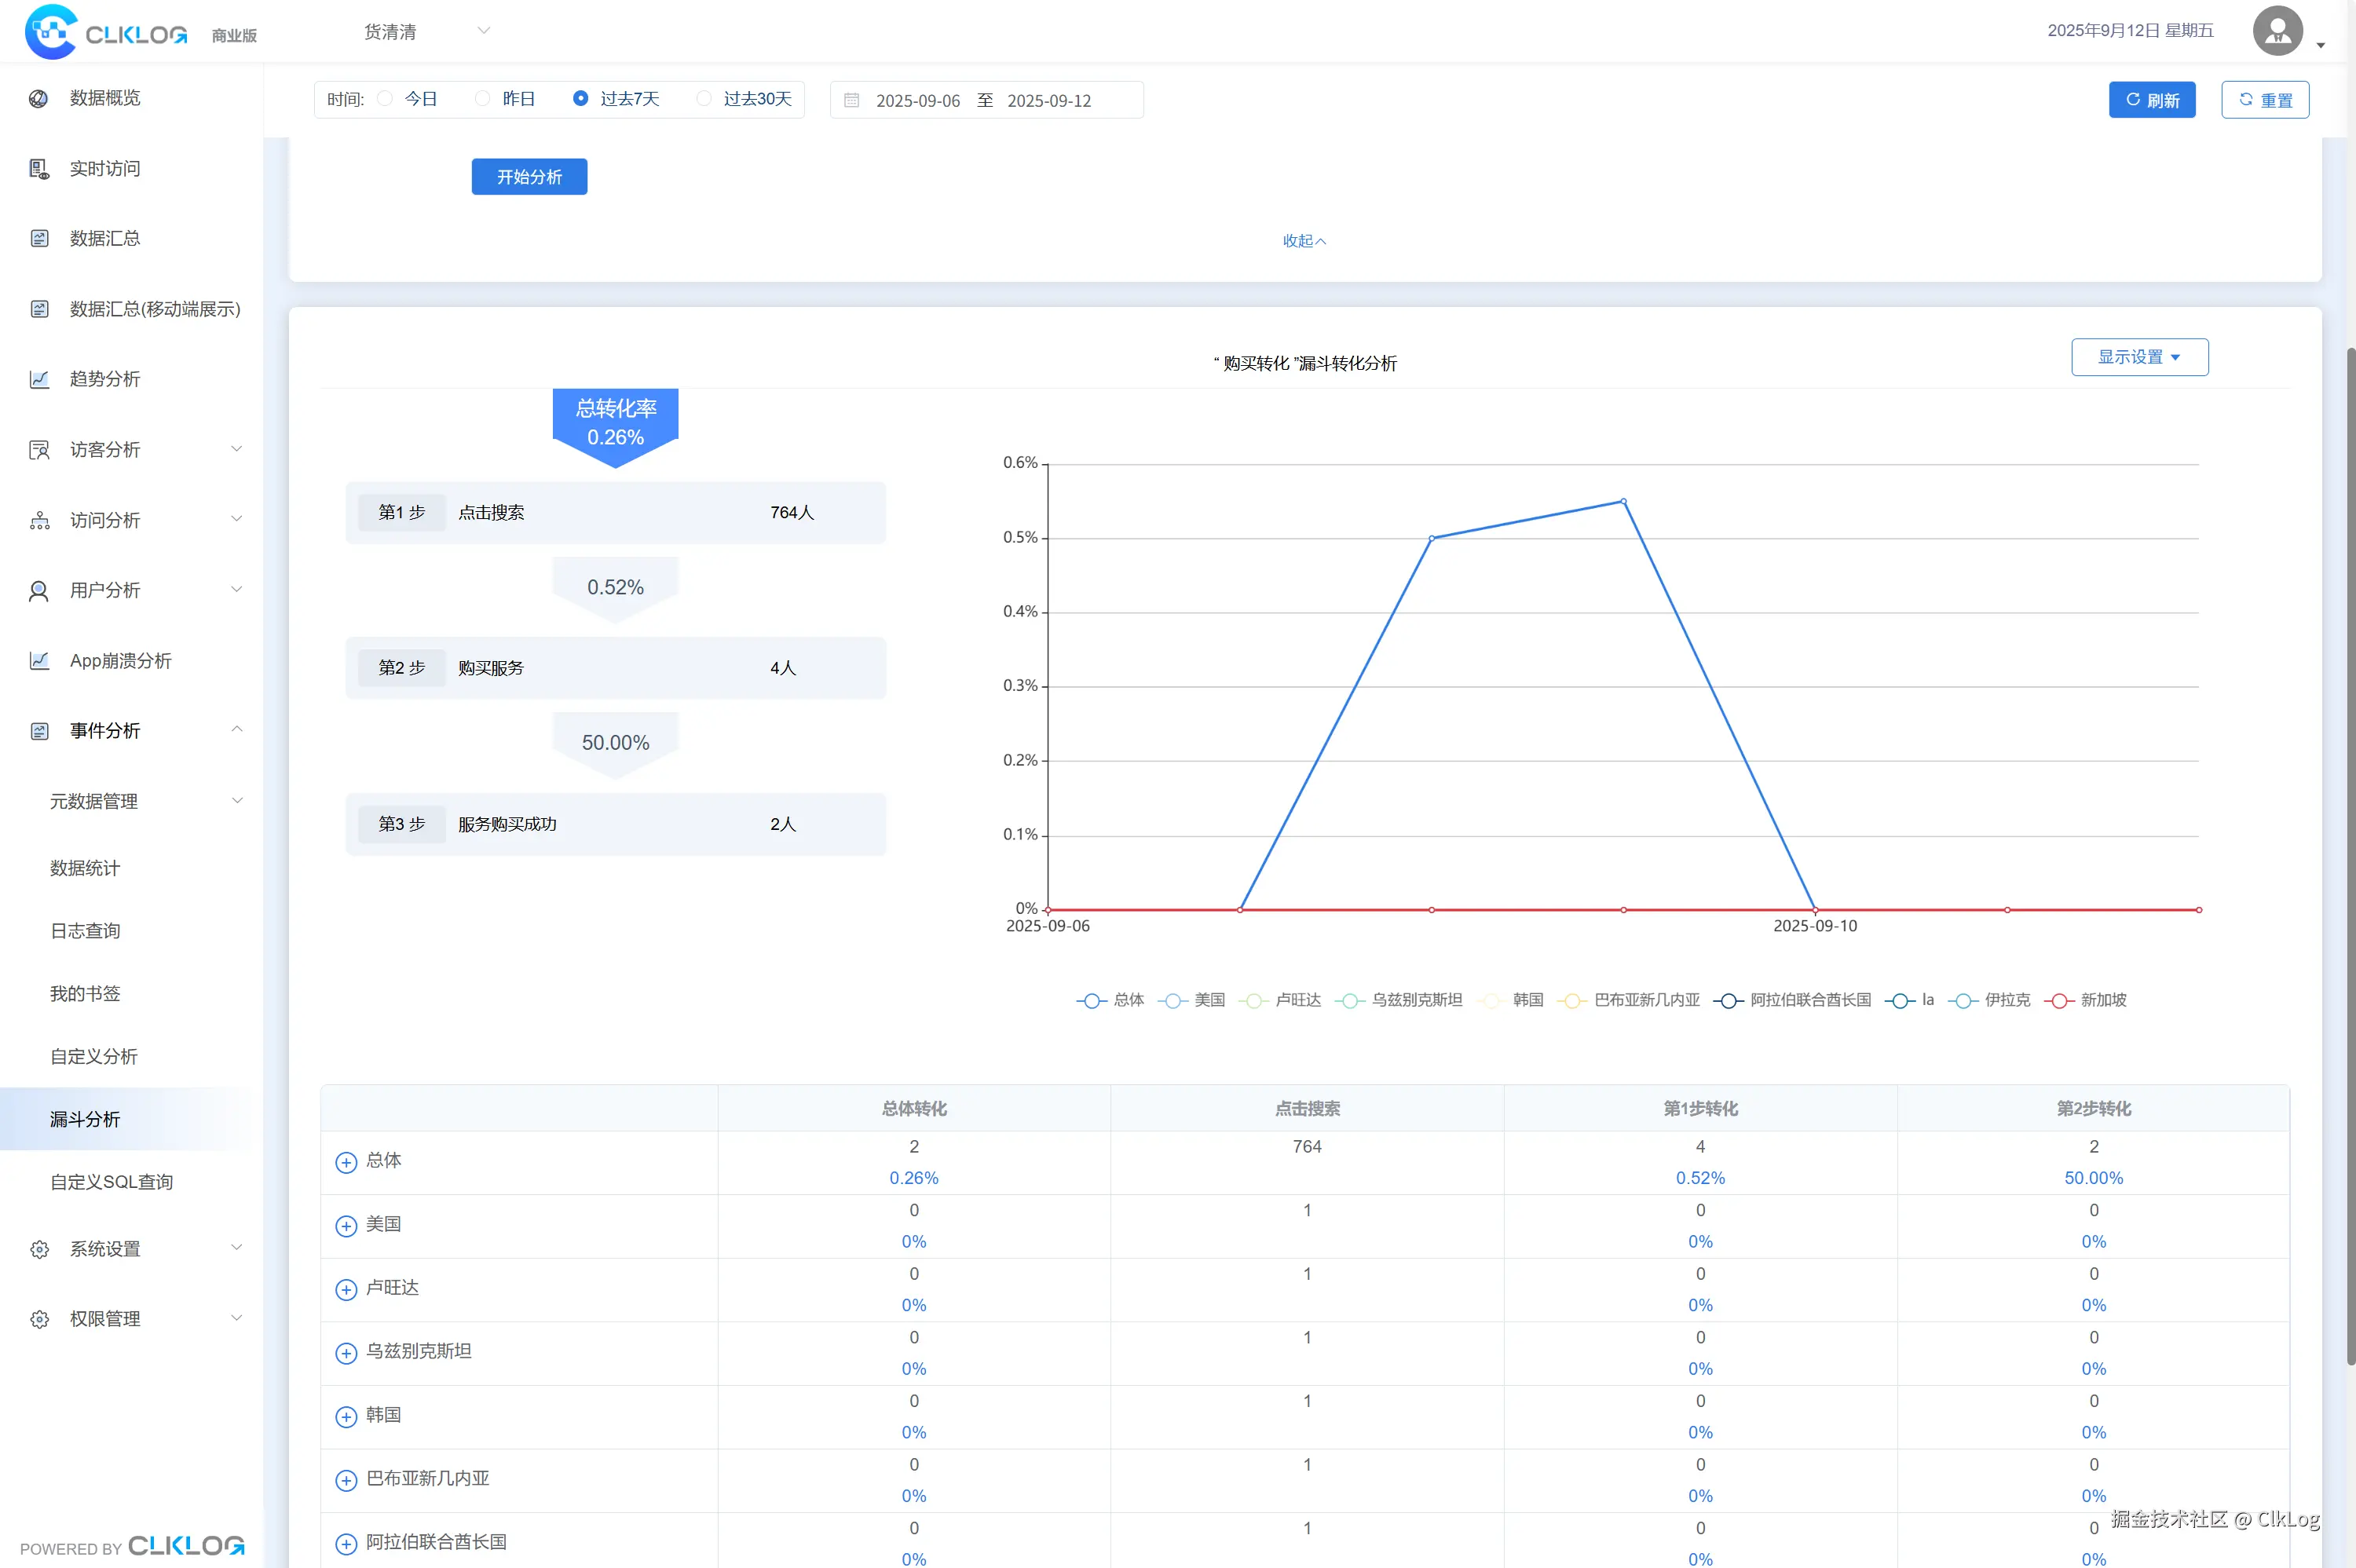Click the calendar icon in date range
The image size is (2356, 1568).
pyautogui.click(x=852, y=100)
